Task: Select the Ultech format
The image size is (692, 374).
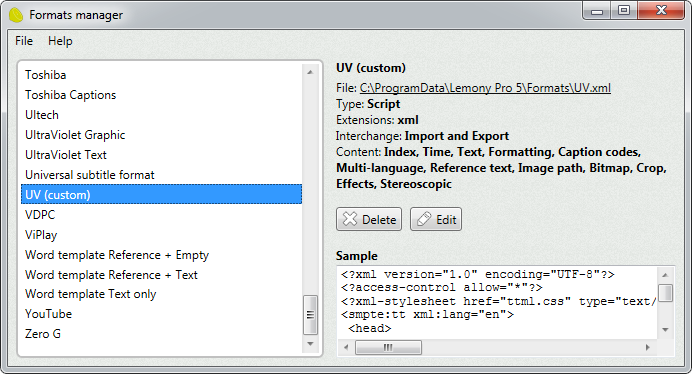Action: [x=162, y=114]
